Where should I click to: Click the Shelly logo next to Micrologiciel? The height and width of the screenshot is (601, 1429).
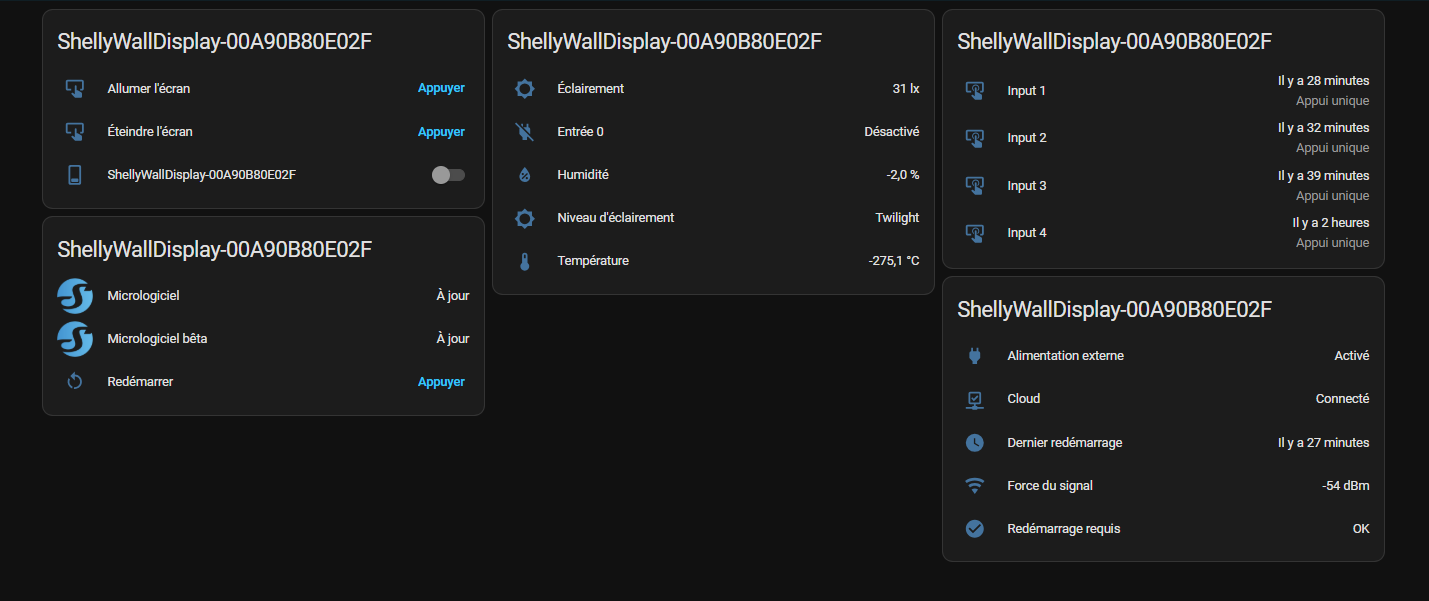tap(74, 296)
